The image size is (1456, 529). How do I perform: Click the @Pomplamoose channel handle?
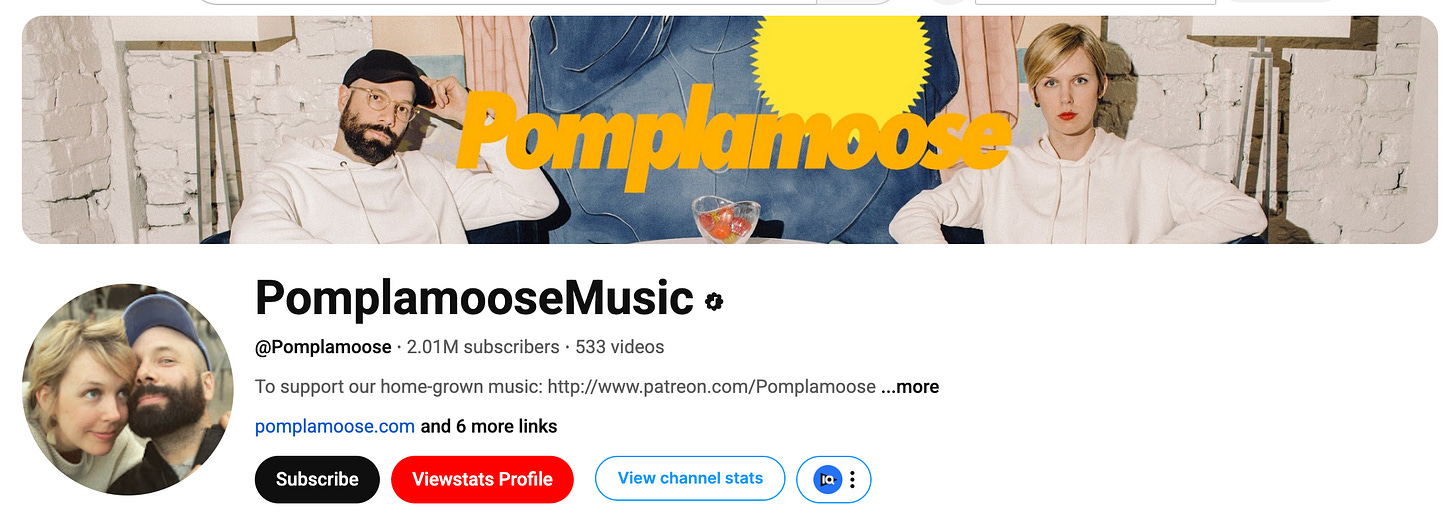pos(323,347)
